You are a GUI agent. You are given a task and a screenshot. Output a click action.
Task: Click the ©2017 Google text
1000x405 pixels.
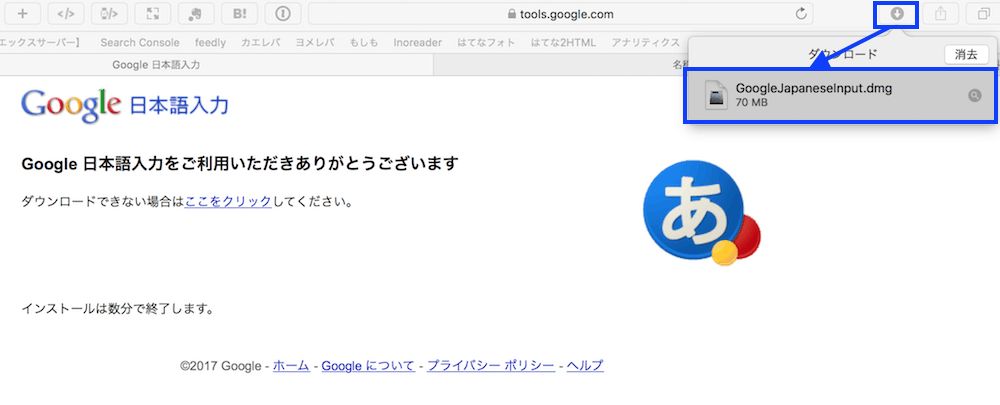point(221,366)
